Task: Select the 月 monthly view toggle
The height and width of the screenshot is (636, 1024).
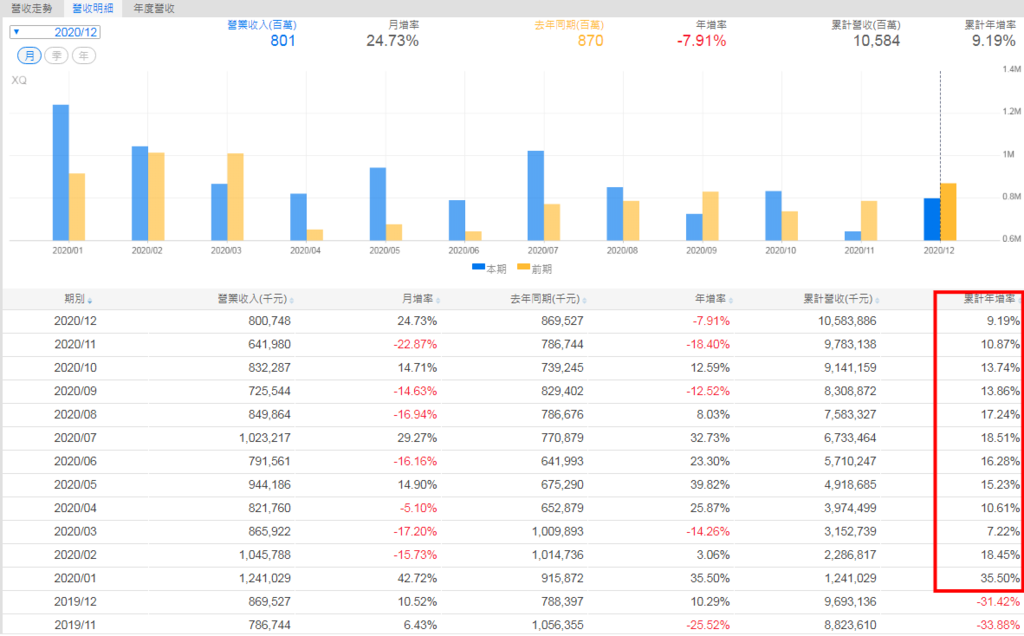Action: click(x=29, y=56)
